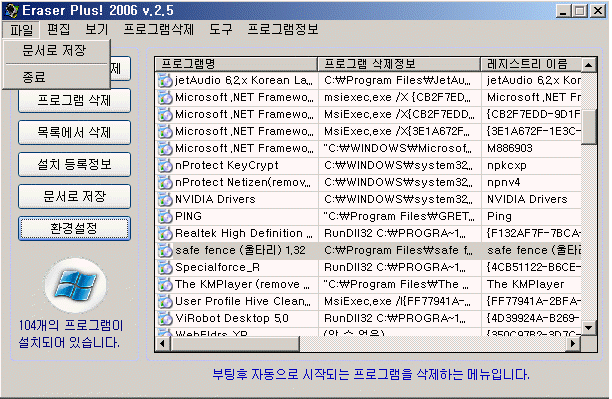612x399 pixels.
Task: Sort by 레지스트리 이름 column header
Action: 531,64
